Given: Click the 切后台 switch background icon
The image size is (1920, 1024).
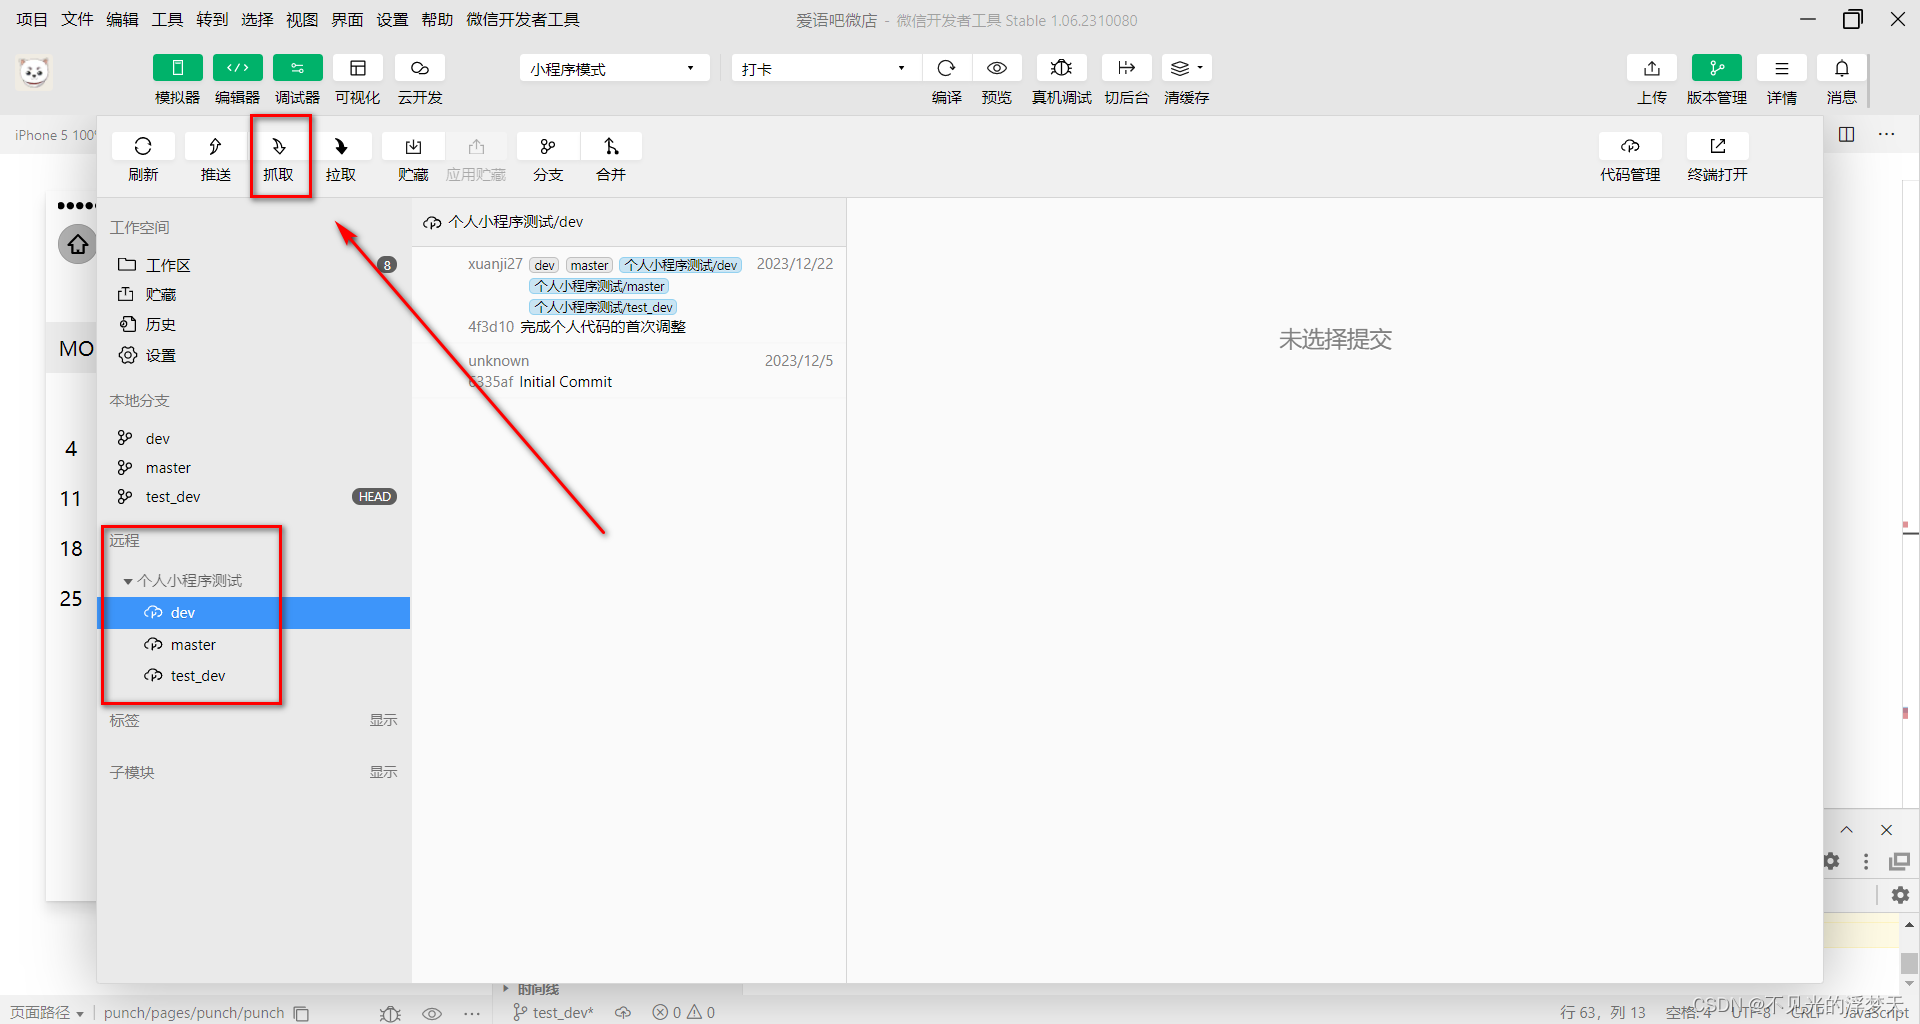Looking at the screenshot, I should [1126, 68].
